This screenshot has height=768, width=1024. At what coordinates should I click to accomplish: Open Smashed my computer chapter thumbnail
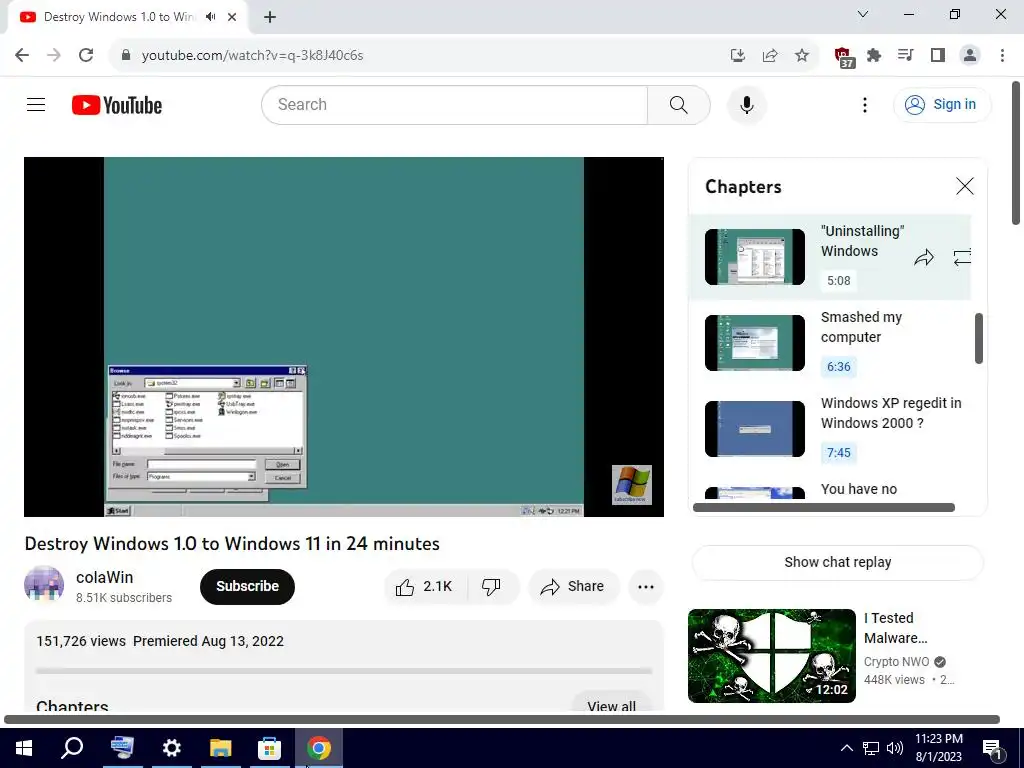click(x=754, y=343)
